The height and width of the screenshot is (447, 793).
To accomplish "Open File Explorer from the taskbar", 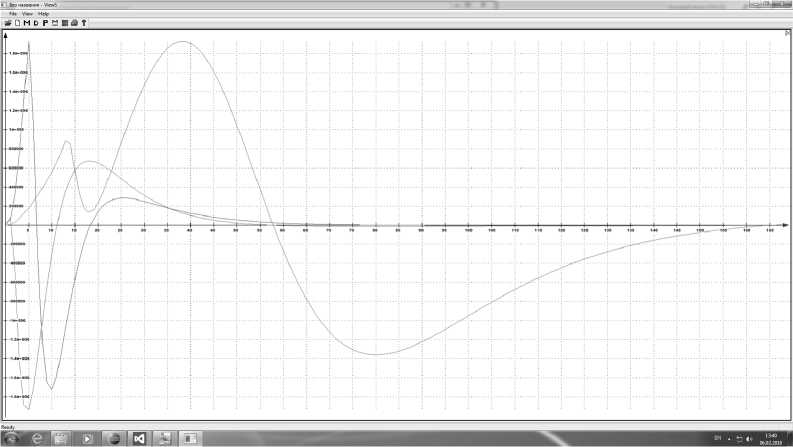I will tap(61, 438).
